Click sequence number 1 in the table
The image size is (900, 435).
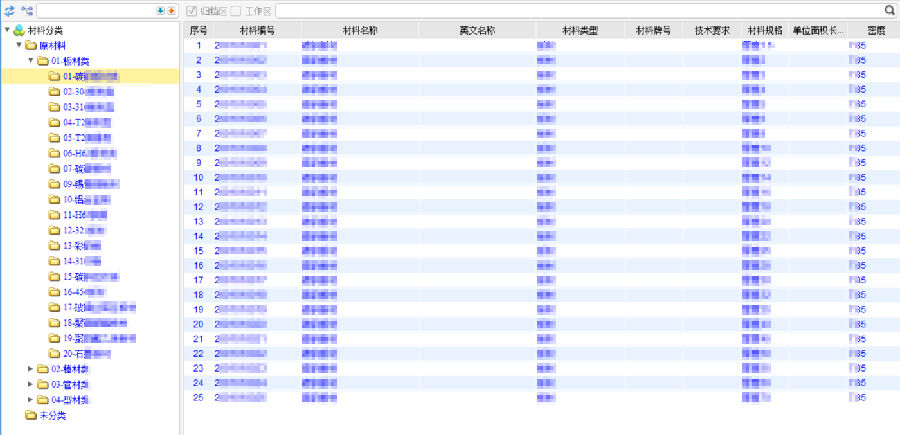tap(199, 45)
